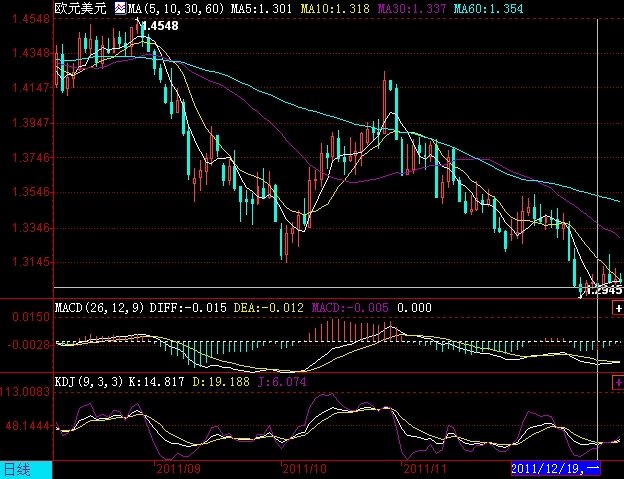Click the 1.3145 price axis label
The height and width of the screenshot is (479, 624).
(31, 262)
